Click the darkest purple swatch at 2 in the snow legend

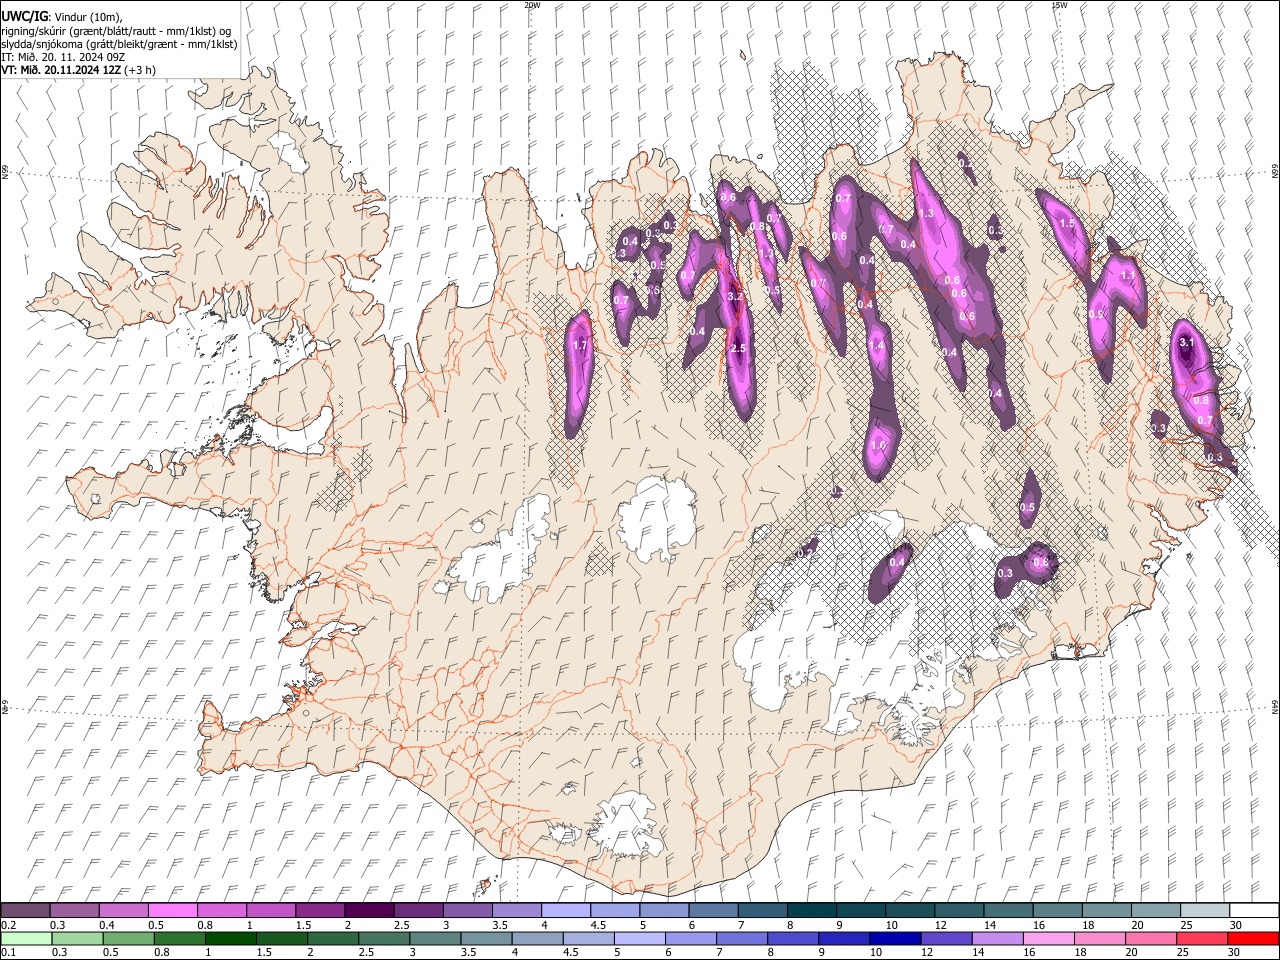pos(369,911)
